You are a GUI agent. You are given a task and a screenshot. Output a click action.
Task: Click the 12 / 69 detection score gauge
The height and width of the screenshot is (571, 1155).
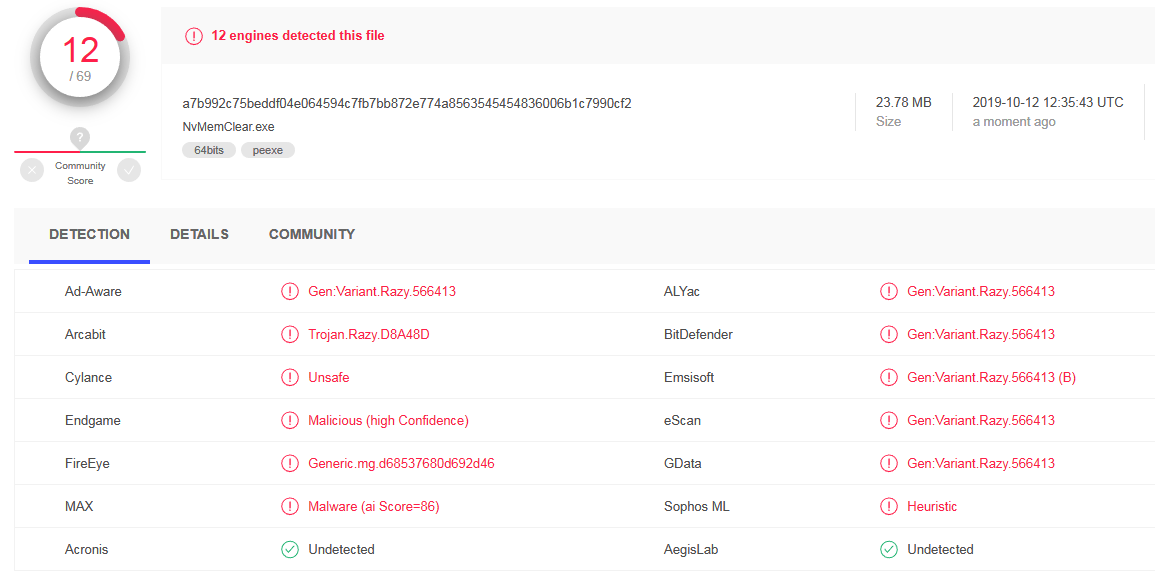click(x=80, y=57)
